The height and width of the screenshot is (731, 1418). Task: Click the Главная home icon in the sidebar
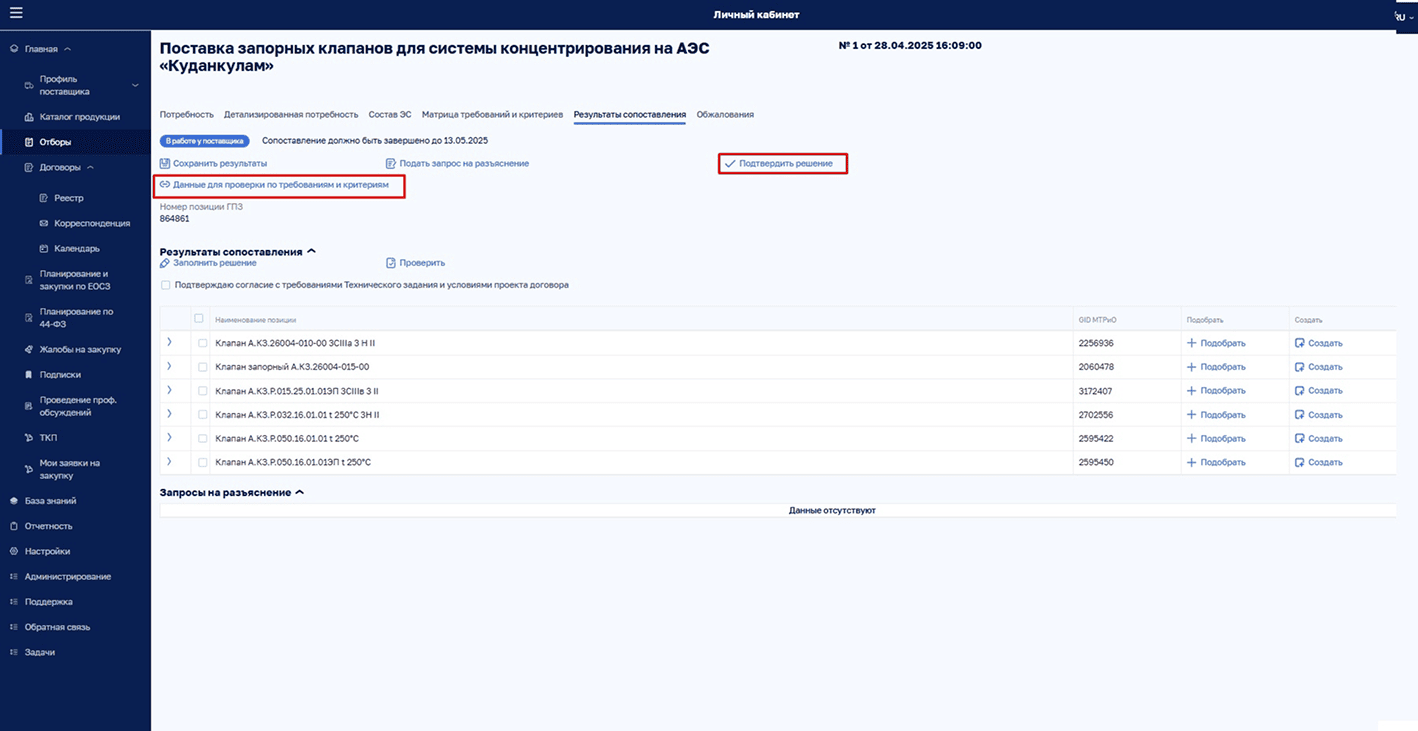click(x=14, y=49)
